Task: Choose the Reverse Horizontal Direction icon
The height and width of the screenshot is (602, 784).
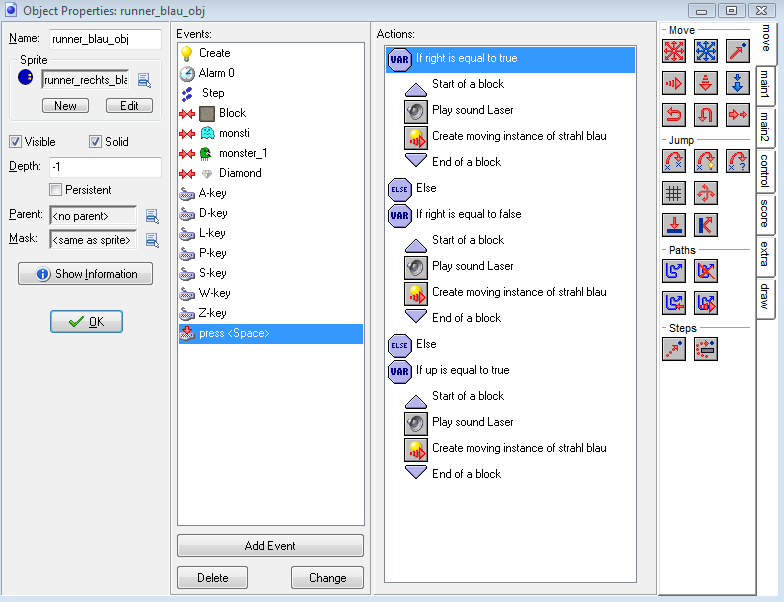Action: (675, 115)
